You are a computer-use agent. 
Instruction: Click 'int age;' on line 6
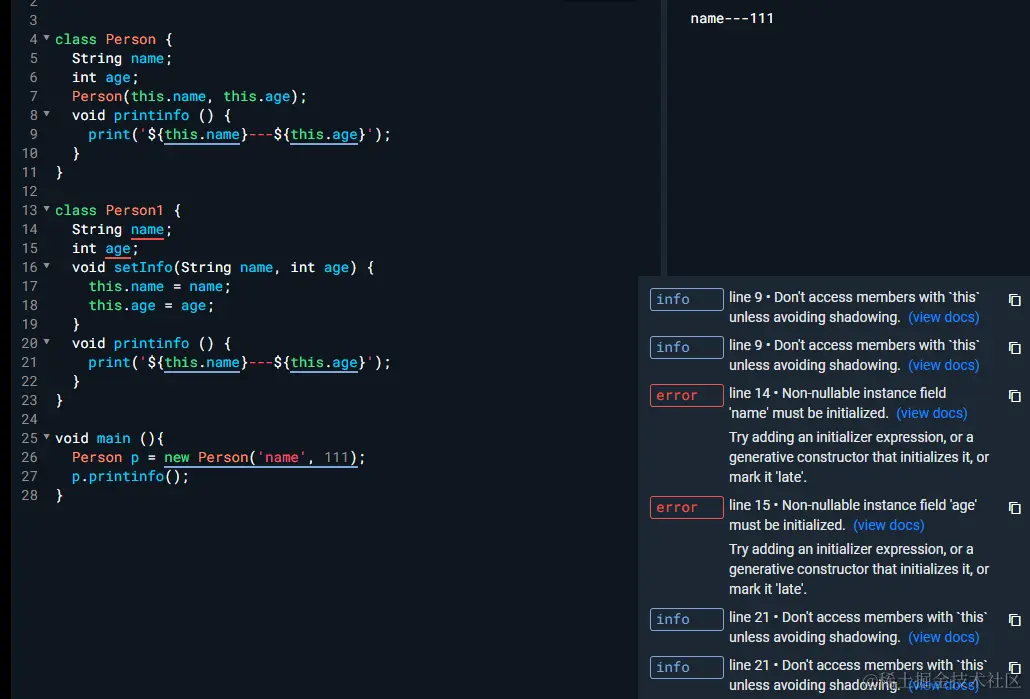pos(105,78)
